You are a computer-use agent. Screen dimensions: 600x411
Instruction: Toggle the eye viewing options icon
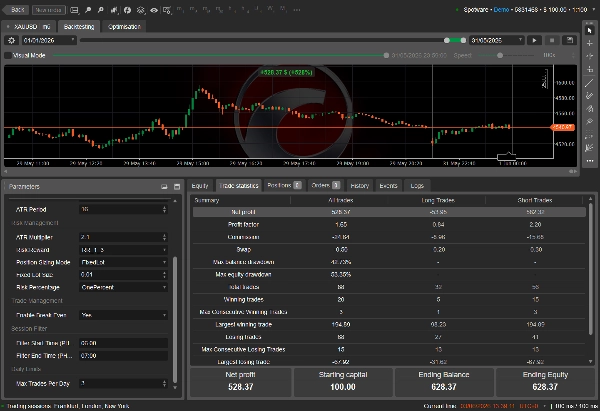coord(154,10)
